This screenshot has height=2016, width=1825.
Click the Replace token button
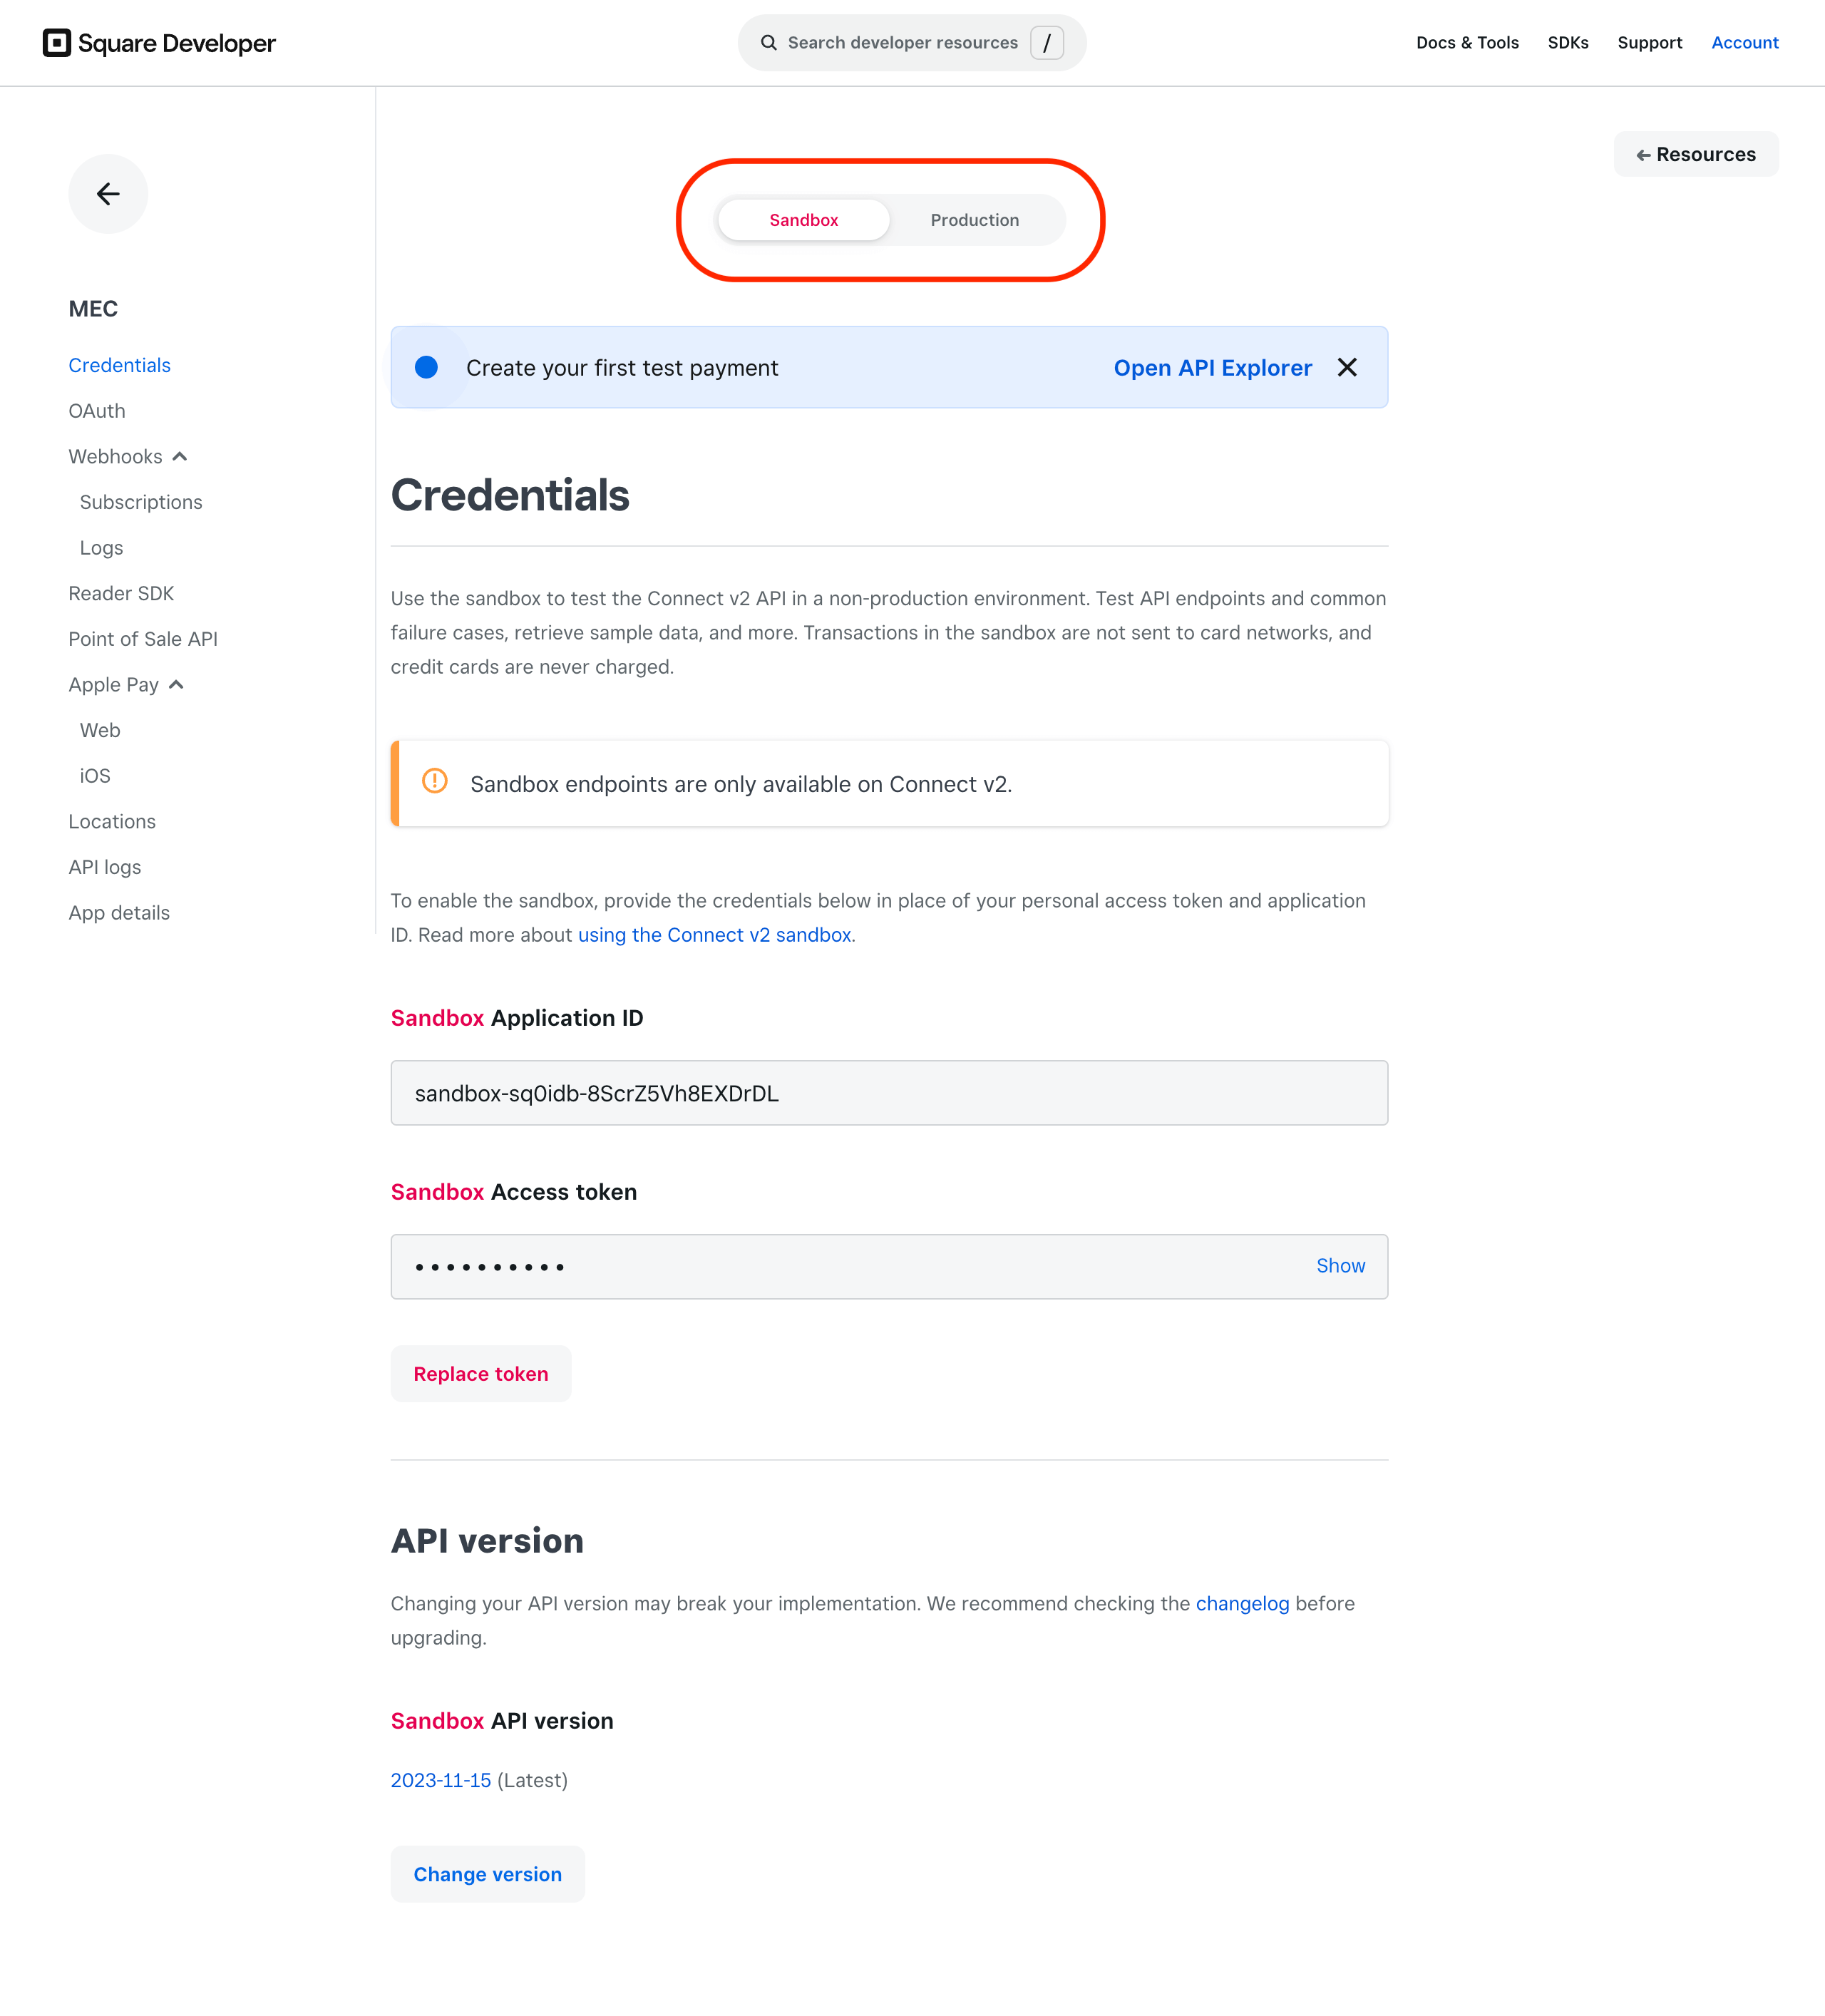click(x=481, y=1374)
